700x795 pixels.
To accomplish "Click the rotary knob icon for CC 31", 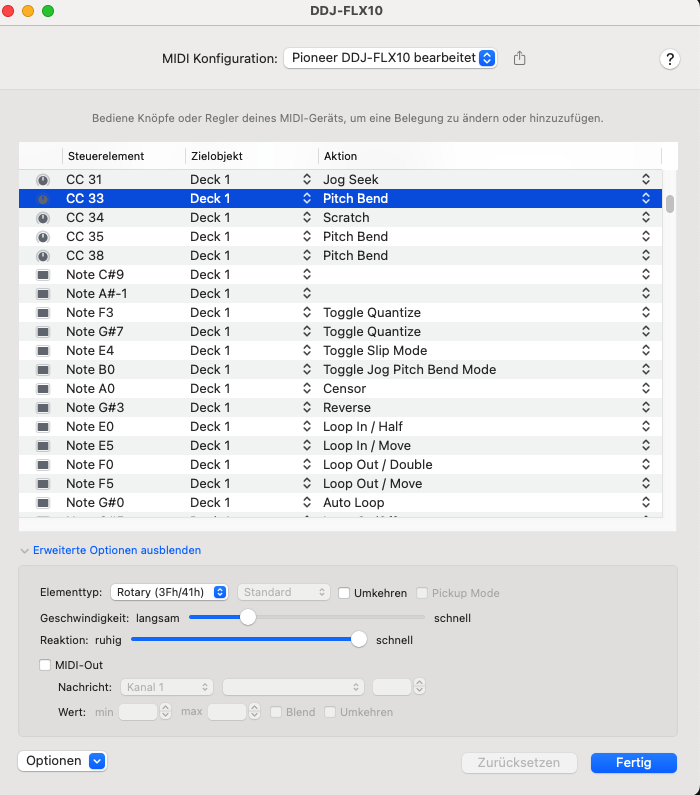I will click(43, 180).
